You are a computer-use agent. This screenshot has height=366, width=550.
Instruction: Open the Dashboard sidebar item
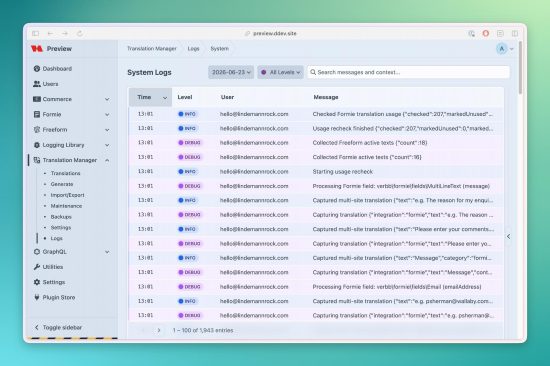click(x=53, y=69)
